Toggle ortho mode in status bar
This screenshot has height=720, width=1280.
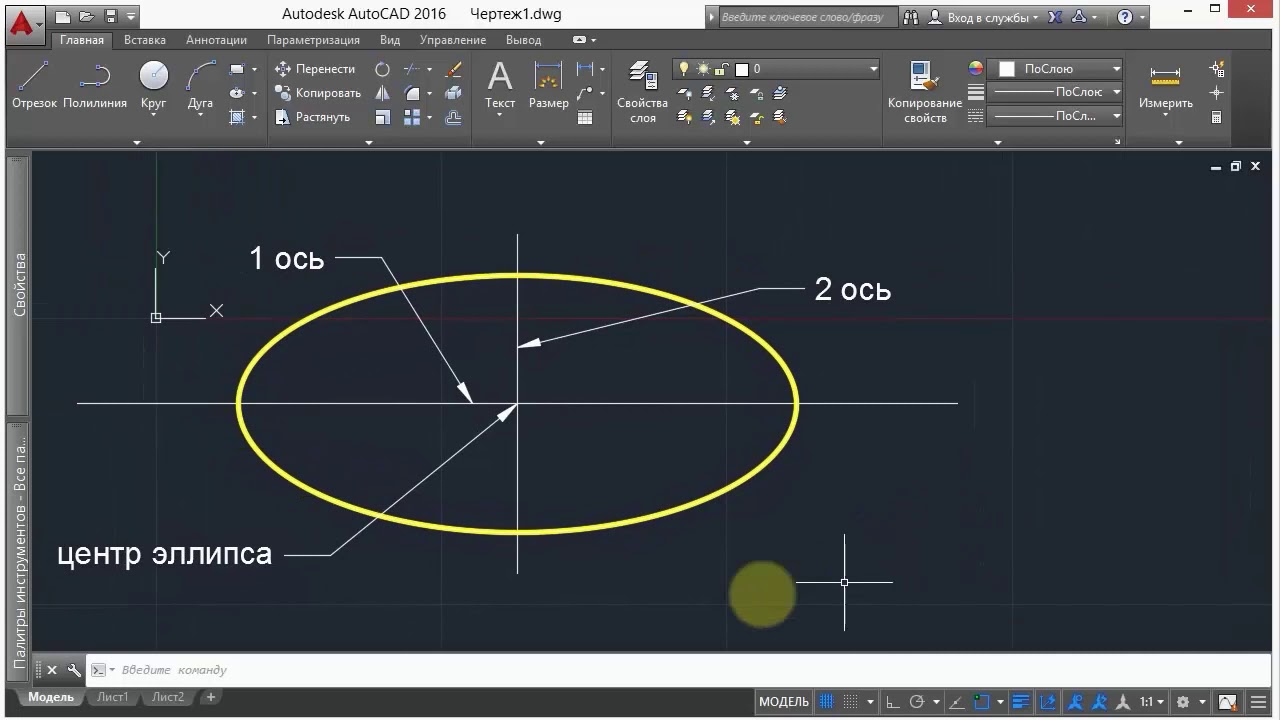point(893,702)
